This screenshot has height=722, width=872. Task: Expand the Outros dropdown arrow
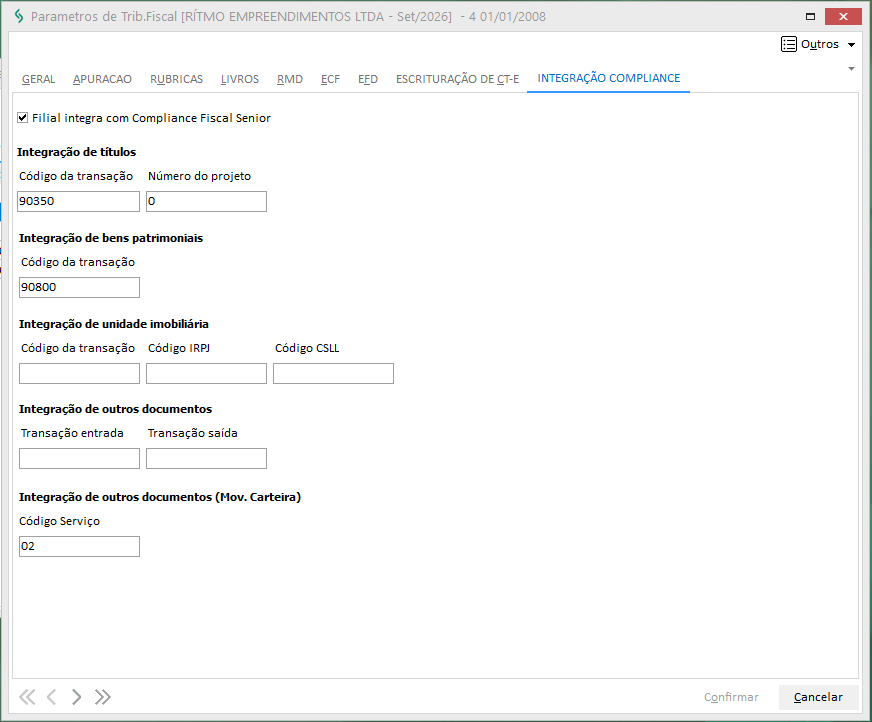click(851, 44)
